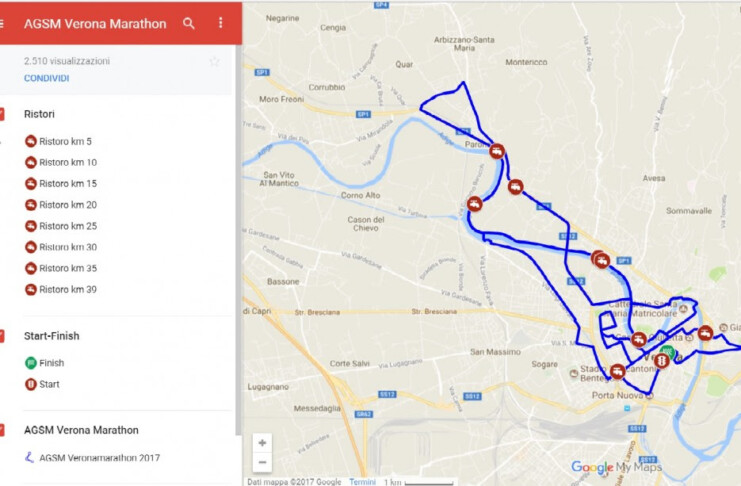Click the CONDIVIDI share link
The height and width of the screenshot is (486, 741).
coord(46,78)
